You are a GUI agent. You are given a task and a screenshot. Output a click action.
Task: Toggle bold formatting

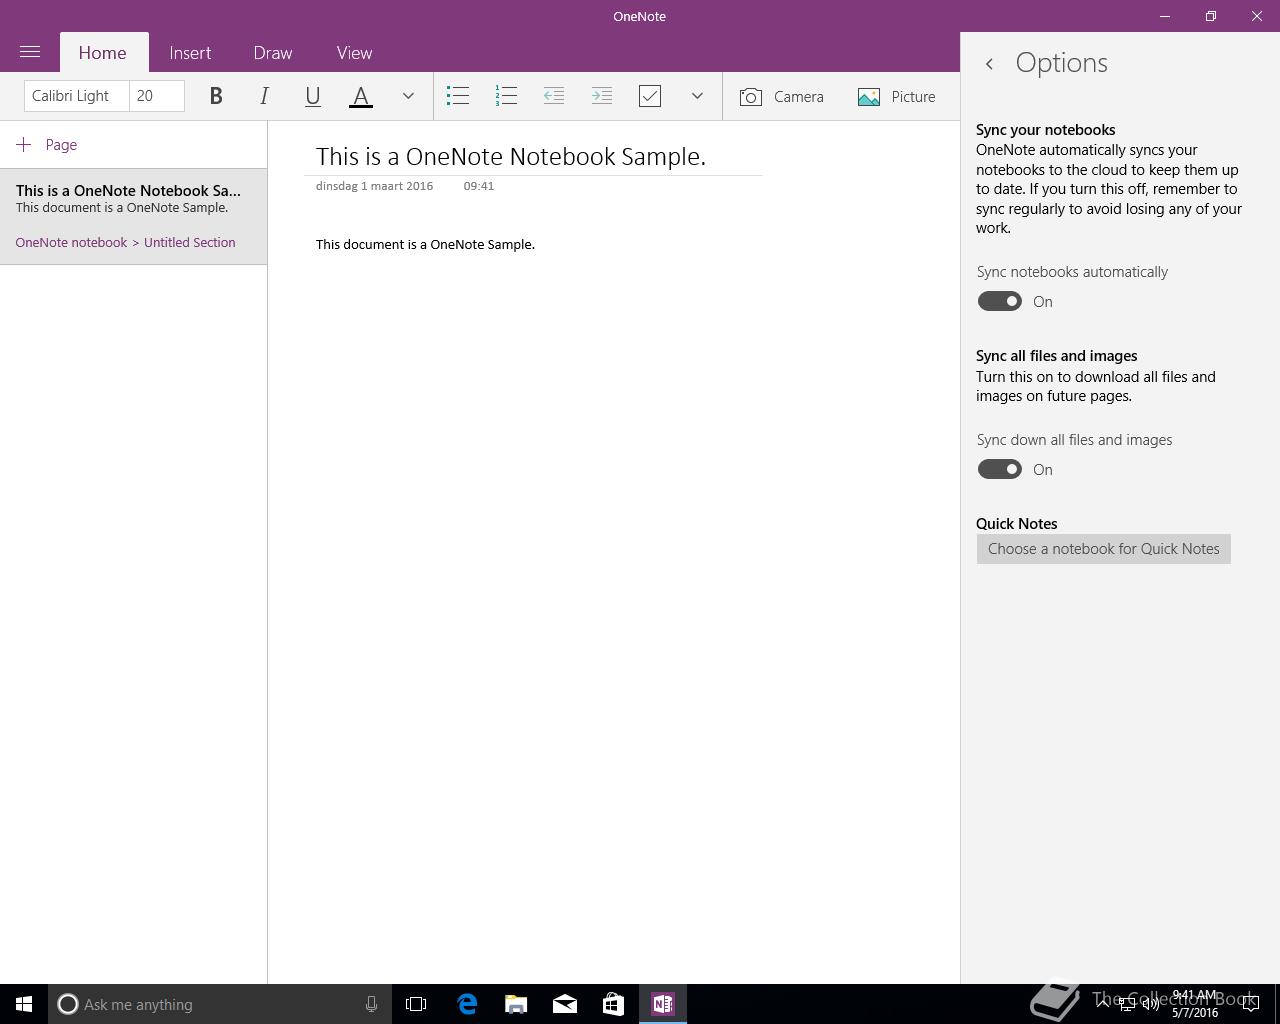(x=215, y=96)
